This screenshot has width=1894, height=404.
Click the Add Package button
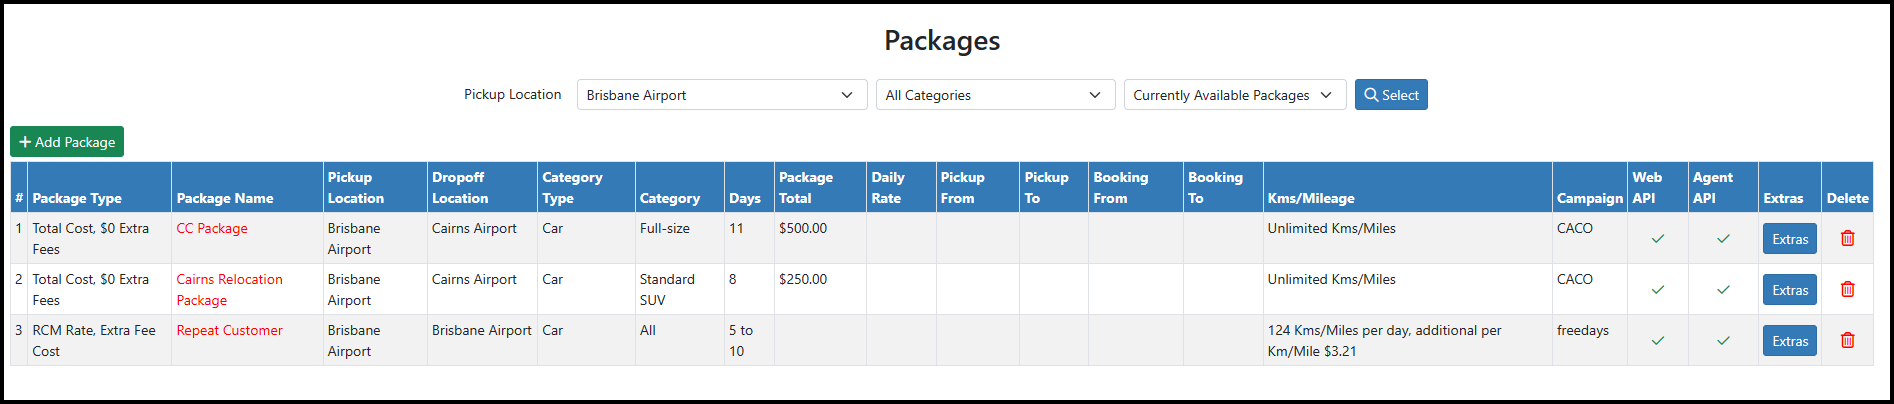click(67, 142)
